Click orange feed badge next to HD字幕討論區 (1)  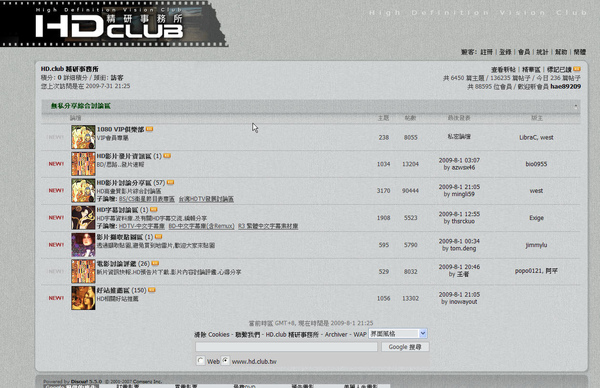(x=153, y=210)
